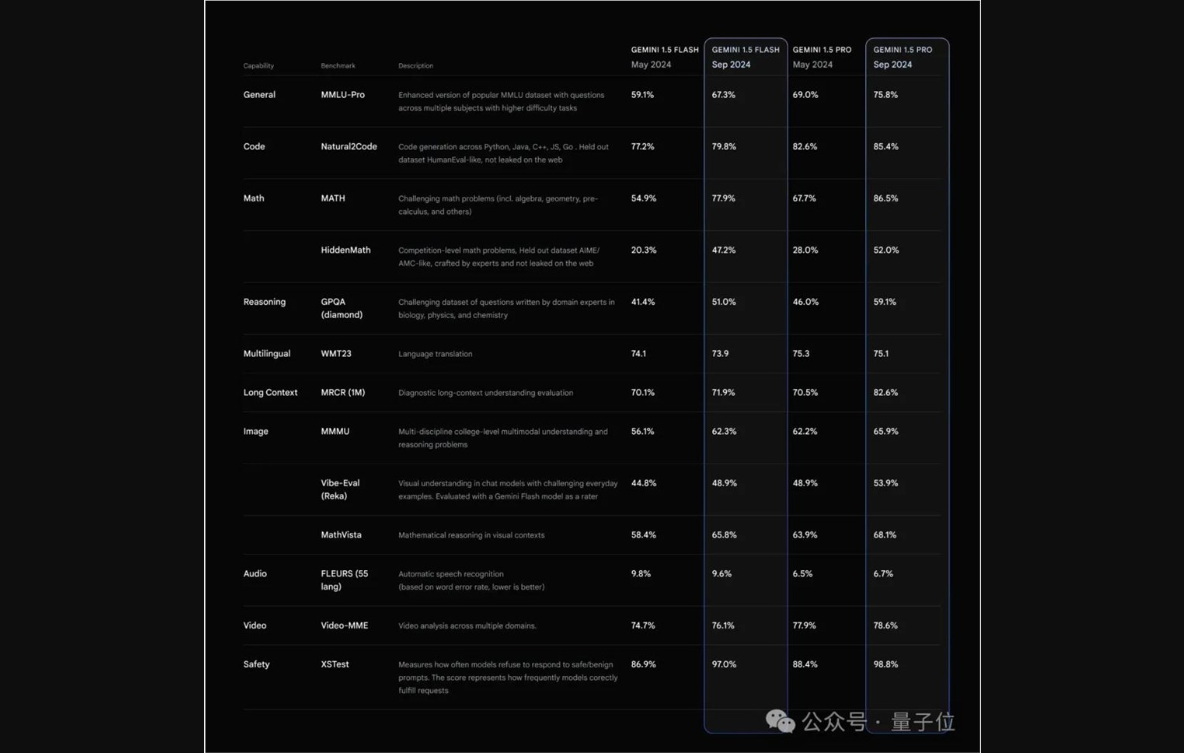The image size is (1184, 753).
Task: Select the Gemini 1.5 Pro Sep 2024 header
Action: point(902,57)
